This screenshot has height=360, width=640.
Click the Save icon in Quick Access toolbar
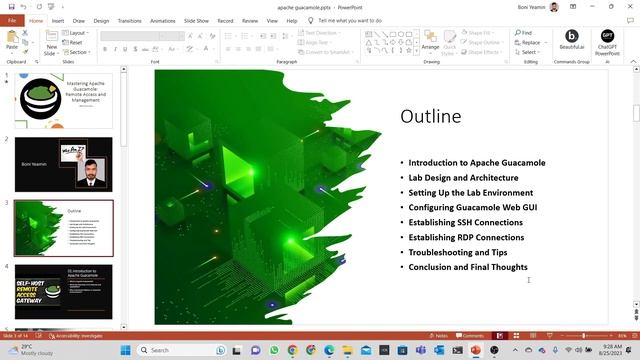coord(11,7)
